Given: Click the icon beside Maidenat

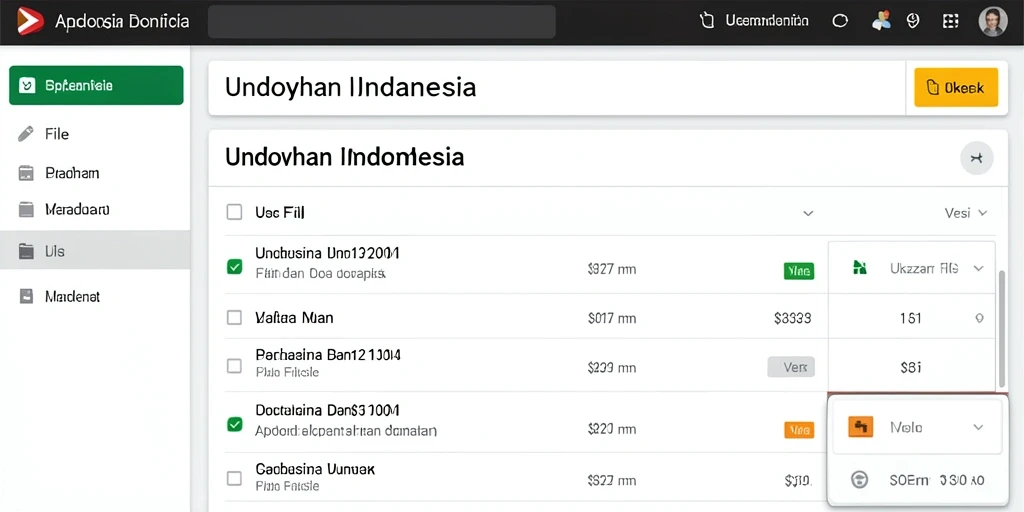Looking at the screenshot, I should point(26,296).
